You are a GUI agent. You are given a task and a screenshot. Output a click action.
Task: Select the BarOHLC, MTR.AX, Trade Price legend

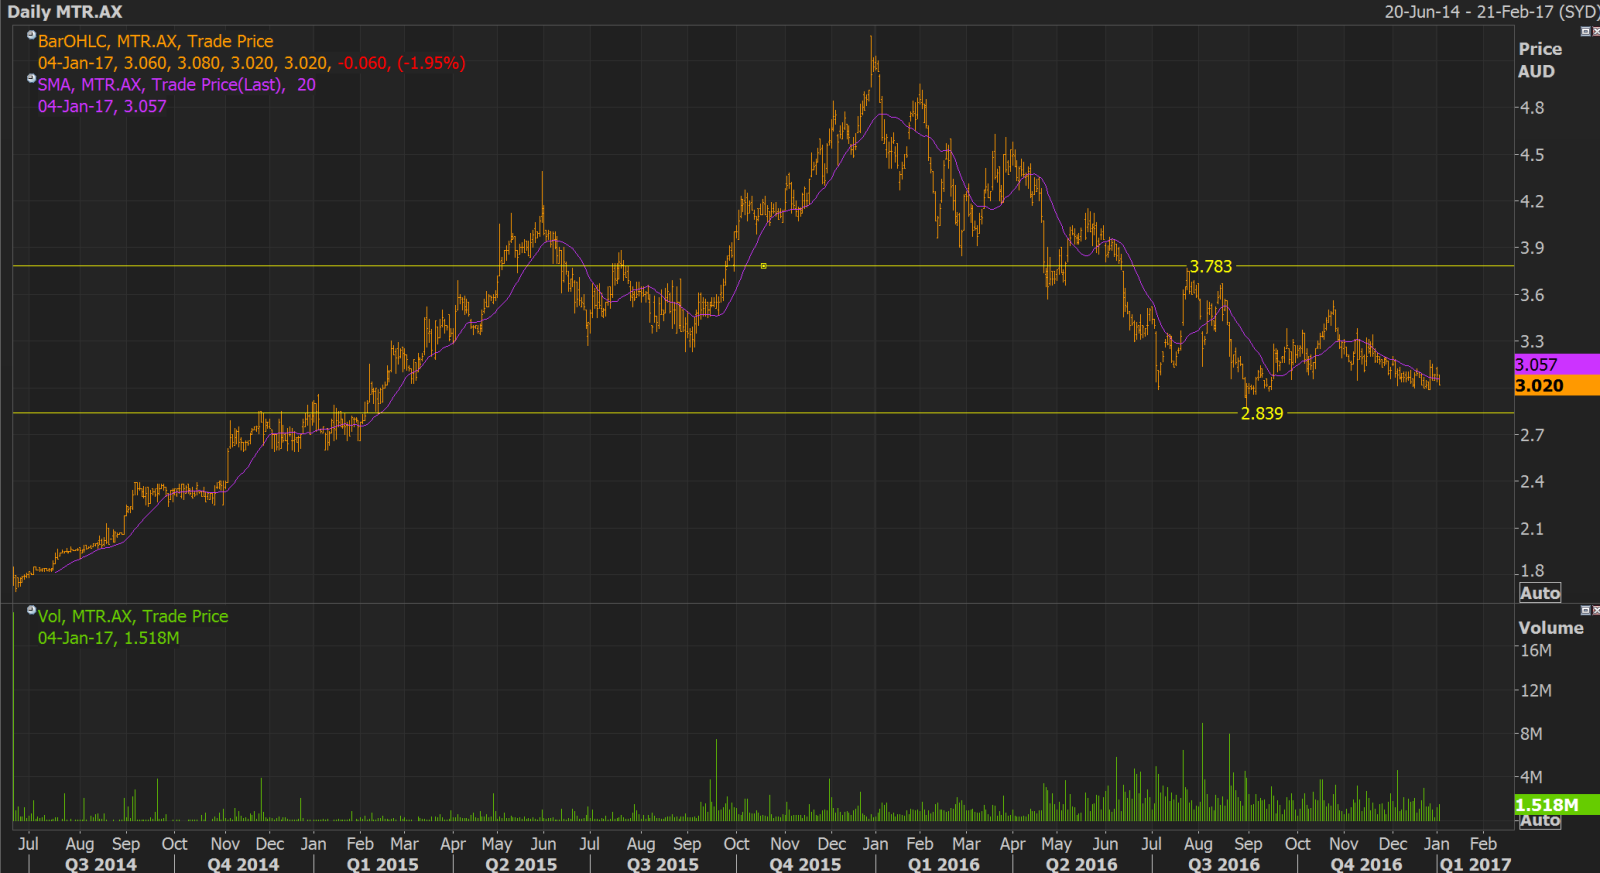point(155,41)
